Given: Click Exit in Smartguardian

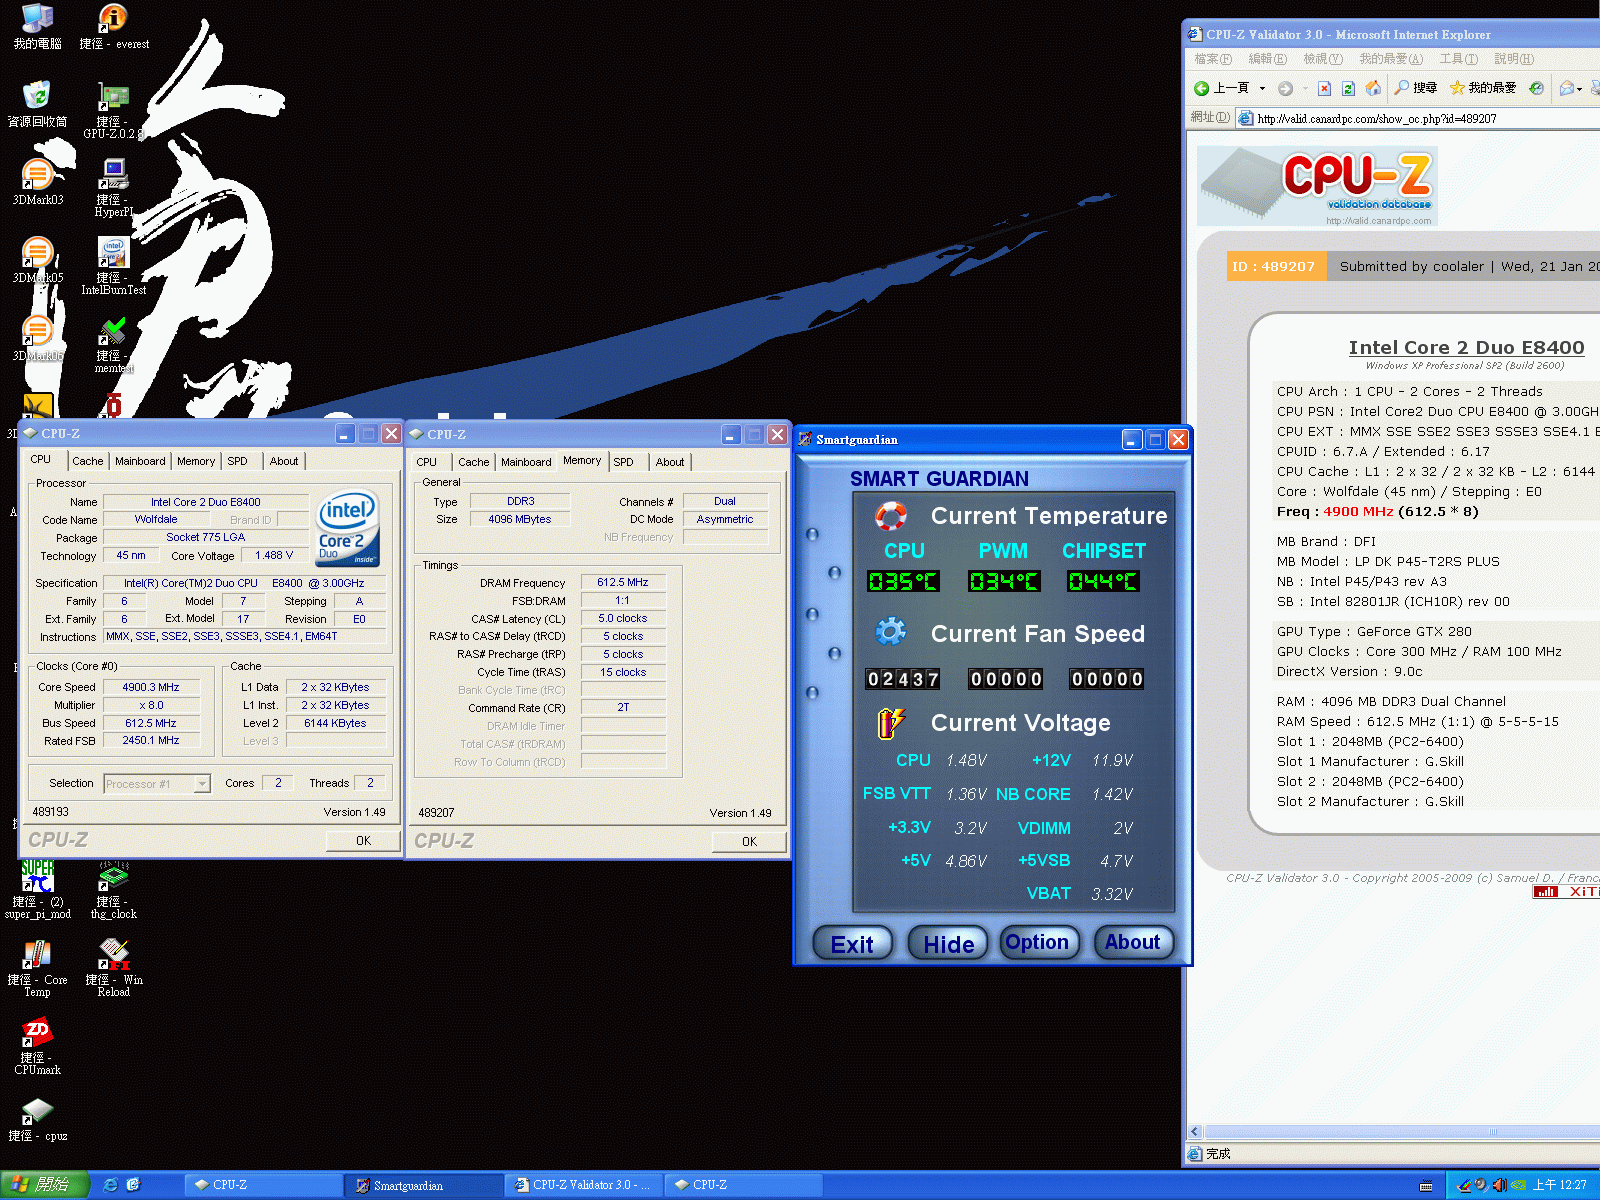Looking at the screenshot, I should coord(851,943).
